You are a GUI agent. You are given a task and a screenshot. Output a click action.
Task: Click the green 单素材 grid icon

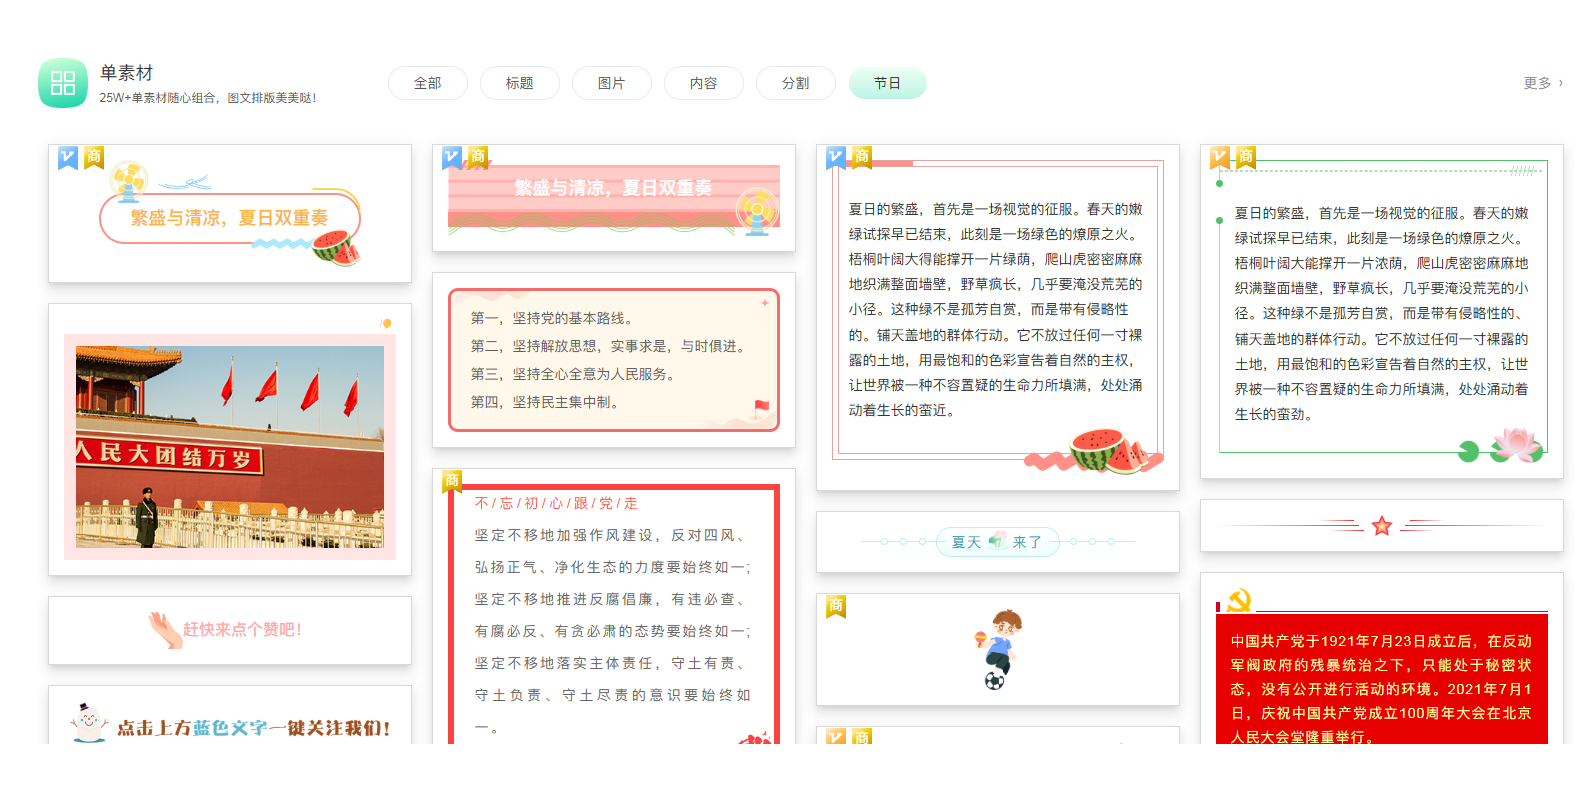point(63,83)
